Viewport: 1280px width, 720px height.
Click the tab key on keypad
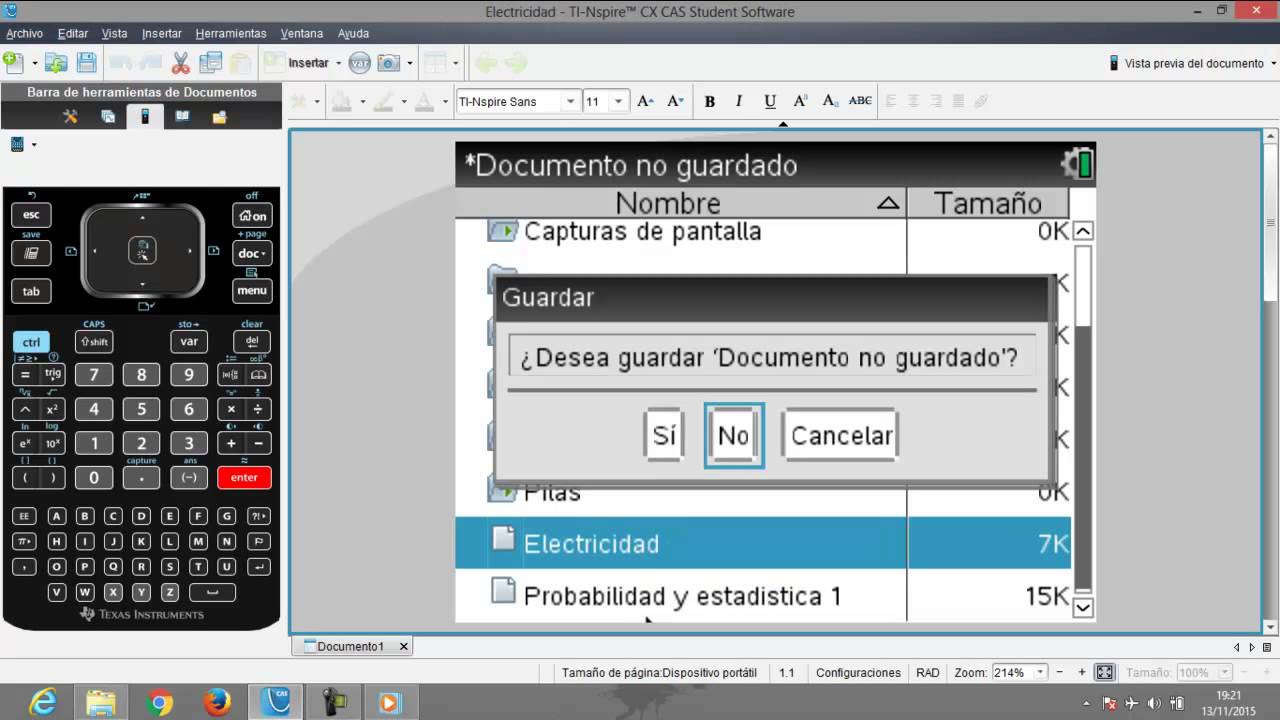click(x=31, y=291)
